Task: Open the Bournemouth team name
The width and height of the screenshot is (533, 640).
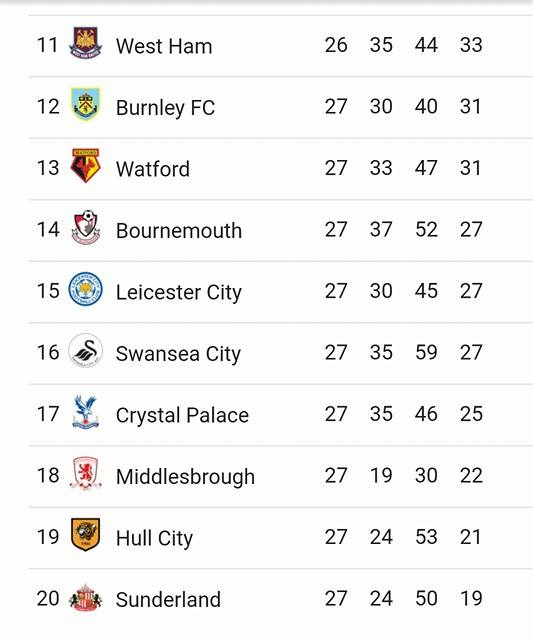Action: tap(179, 231)
